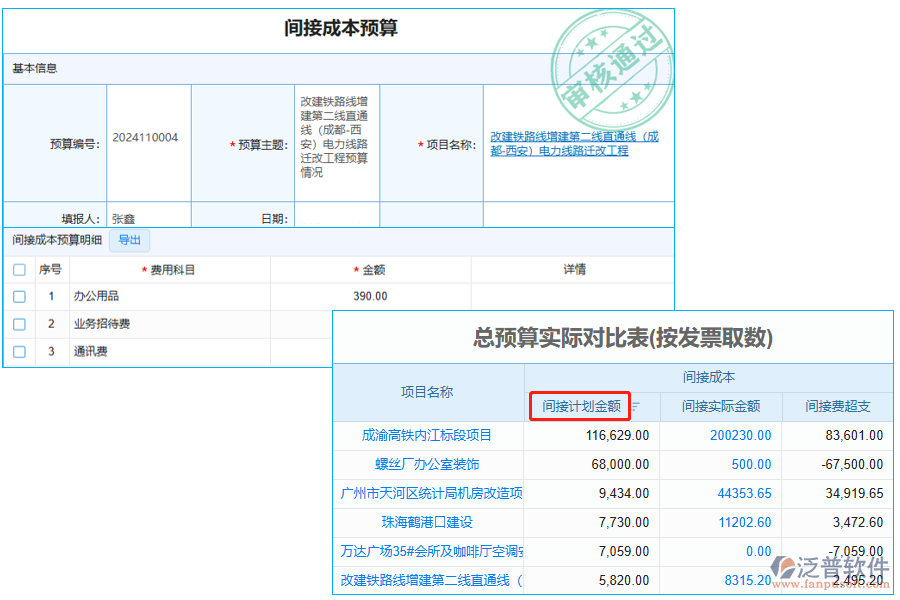This screenshot has width=900, height=600.
Task: Click the 200230.00 actual amount link
Action: 738,435
